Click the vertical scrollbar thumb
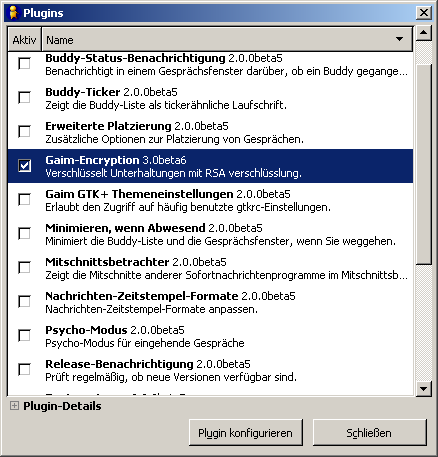 [424, 165]
